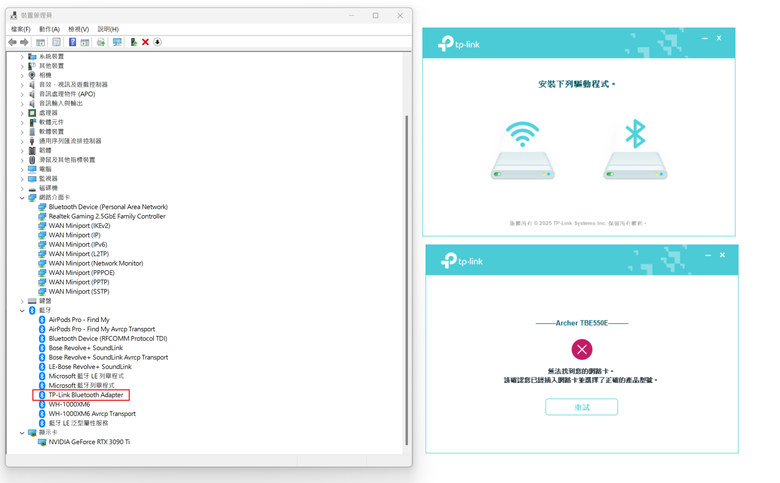Viewport: 780px width, 483px height.
Task: Toggle the show/hide console tree toolbar icon
Action: (x=40, y=42)
